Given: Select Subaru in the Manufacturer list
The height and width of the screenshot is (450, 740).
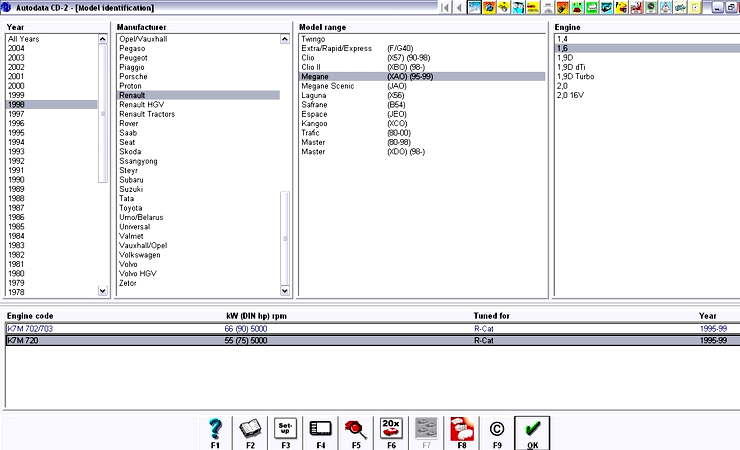Looking at the screenshot, I should [198, 180].
